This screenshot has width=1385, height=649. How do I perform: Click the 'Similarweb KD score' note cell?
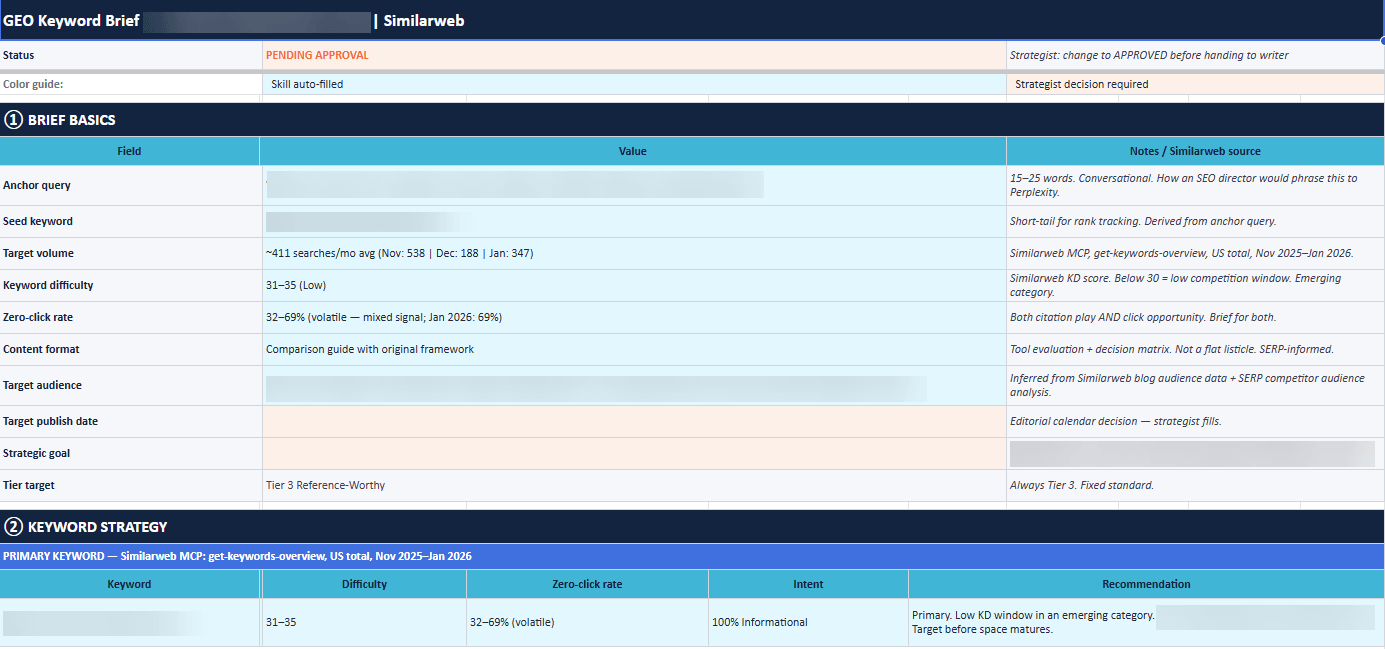coord(1195,285)
